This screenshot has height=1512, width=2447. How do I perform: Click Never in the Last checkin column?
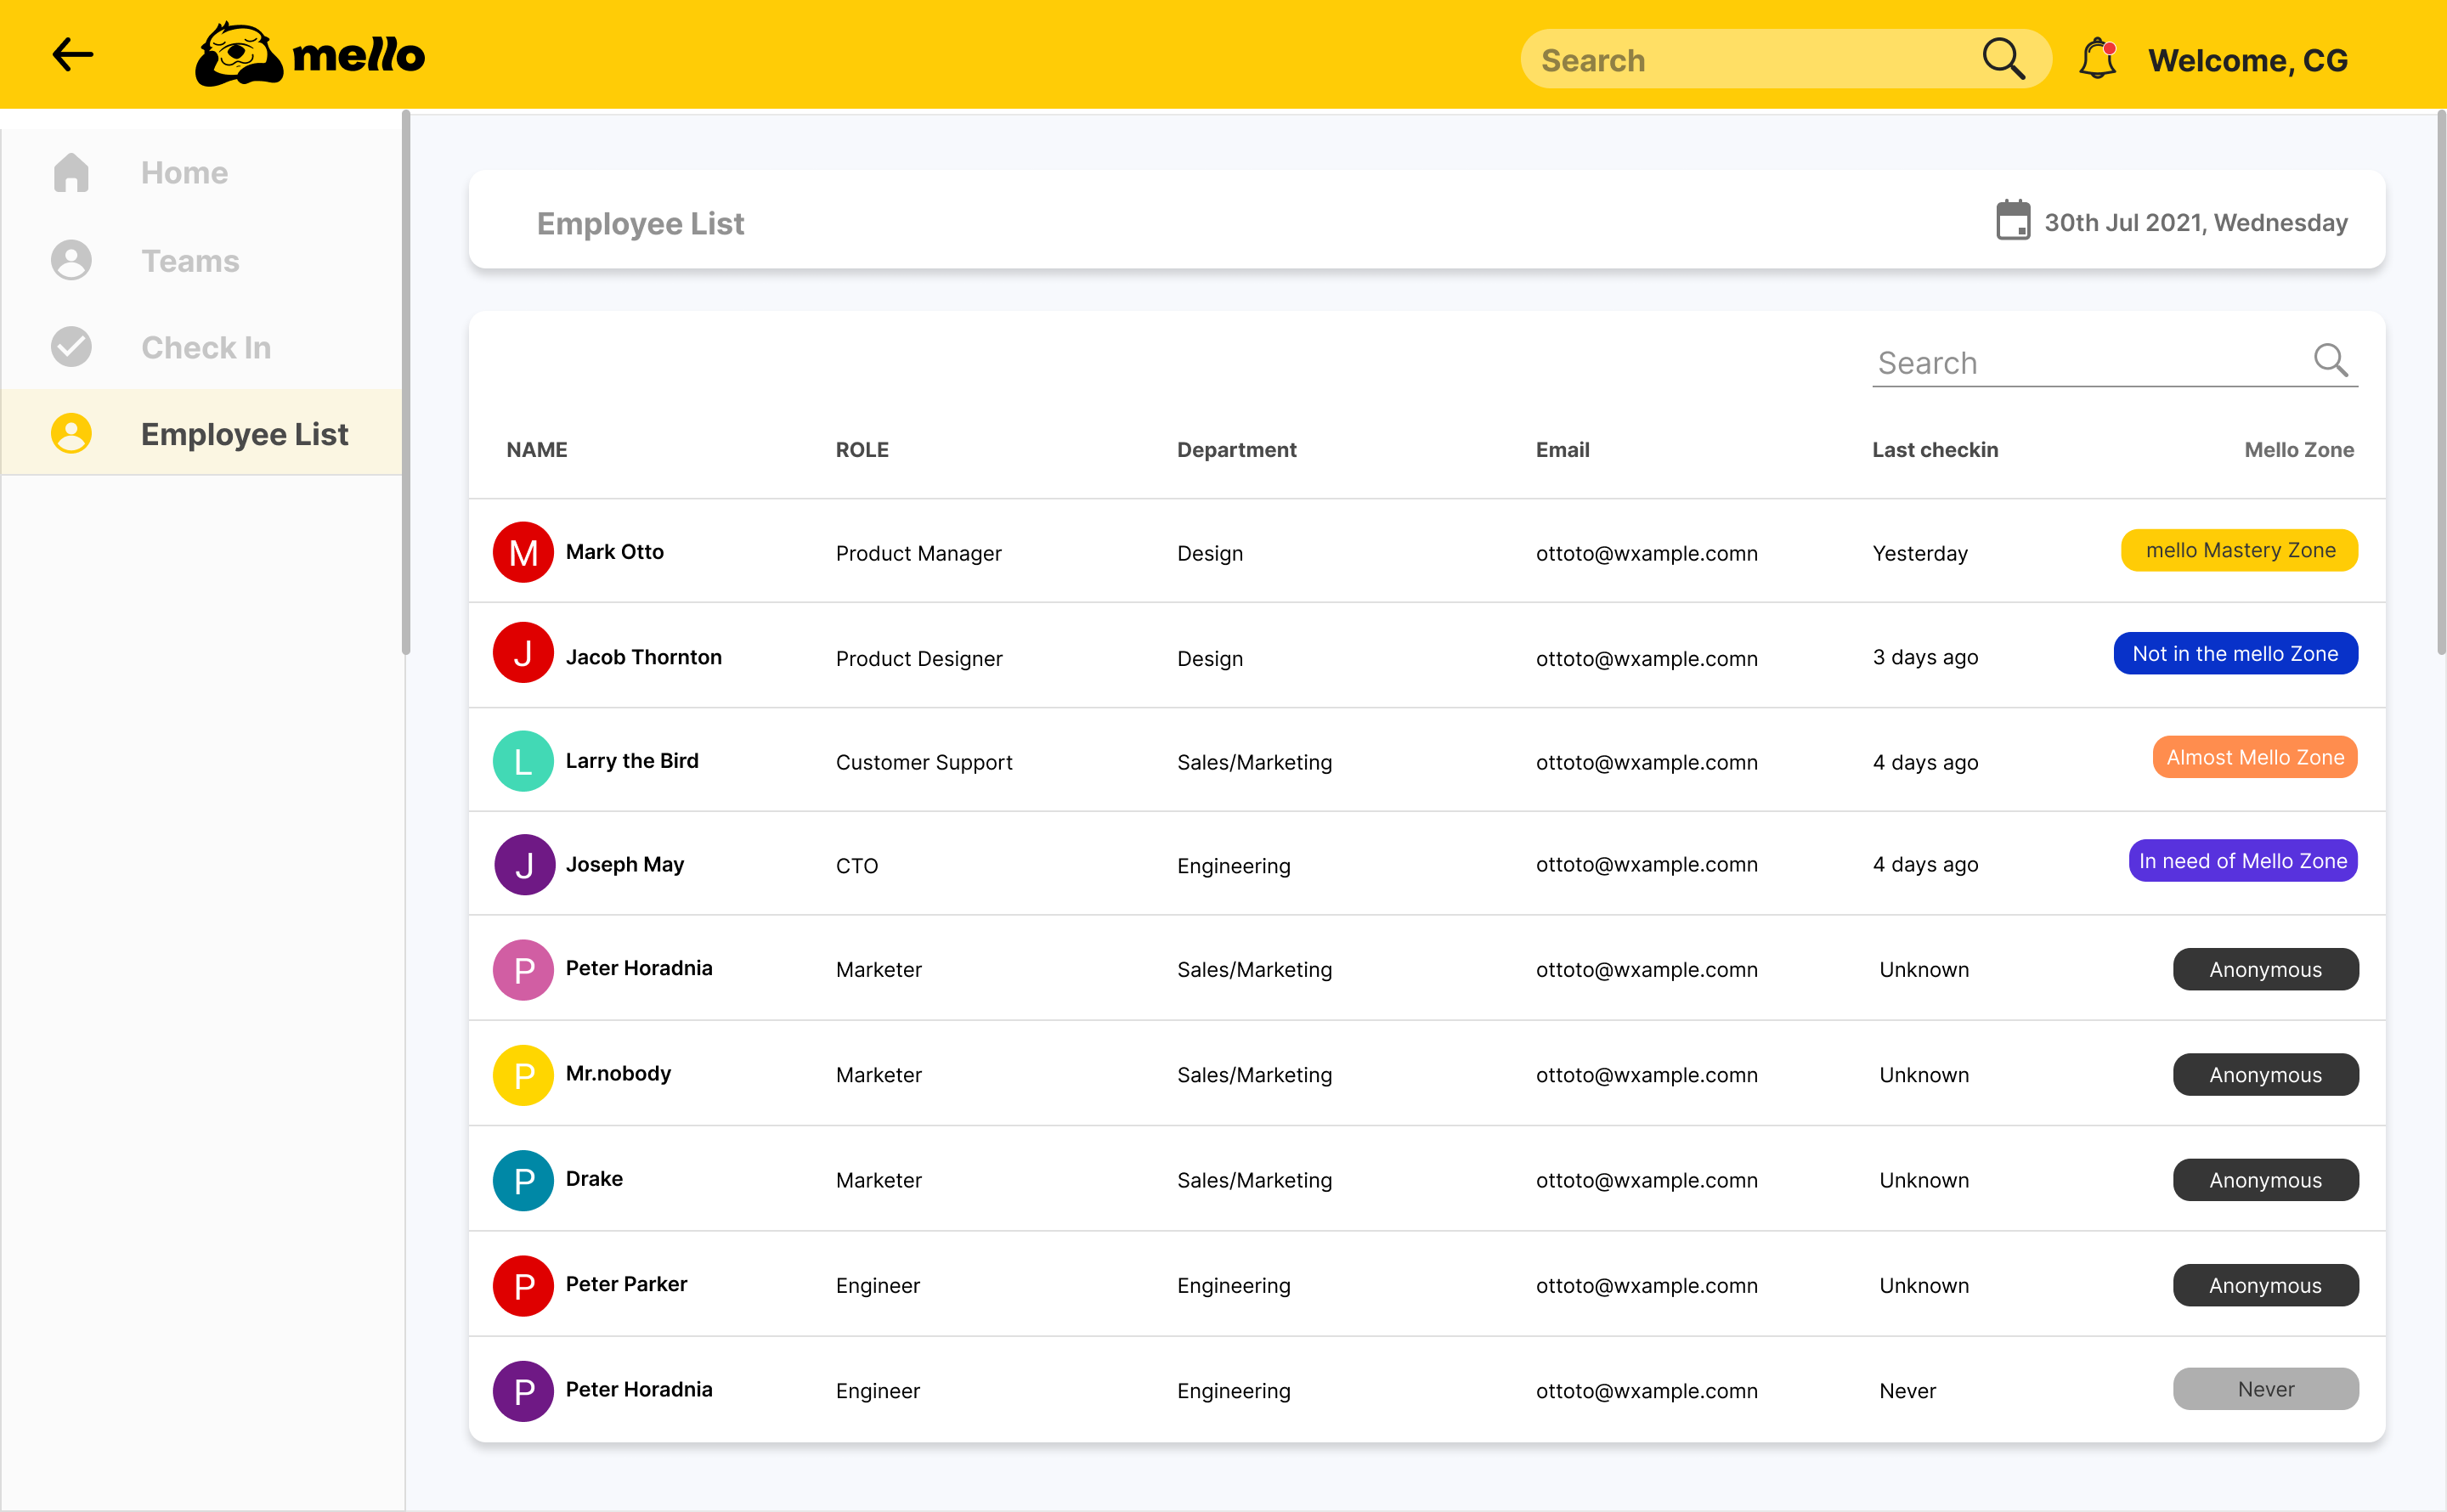1907,1391
